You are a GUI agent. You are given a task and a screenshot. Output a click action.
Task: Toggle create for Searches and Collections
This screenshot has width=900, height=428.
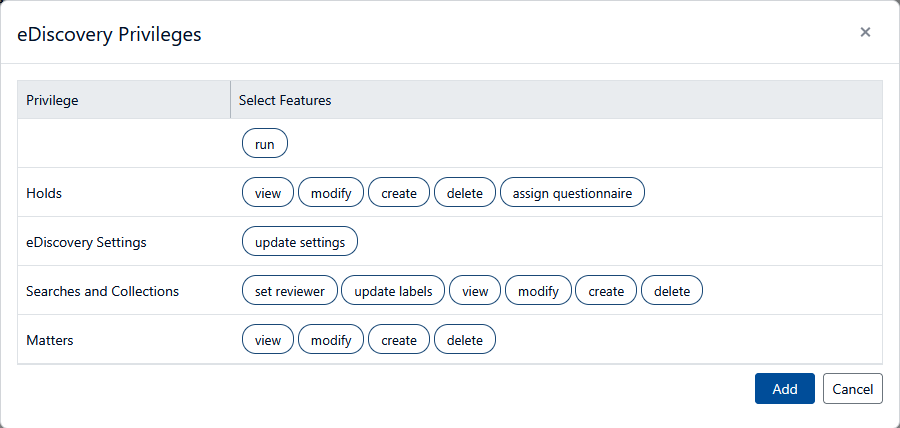[606, 291]
